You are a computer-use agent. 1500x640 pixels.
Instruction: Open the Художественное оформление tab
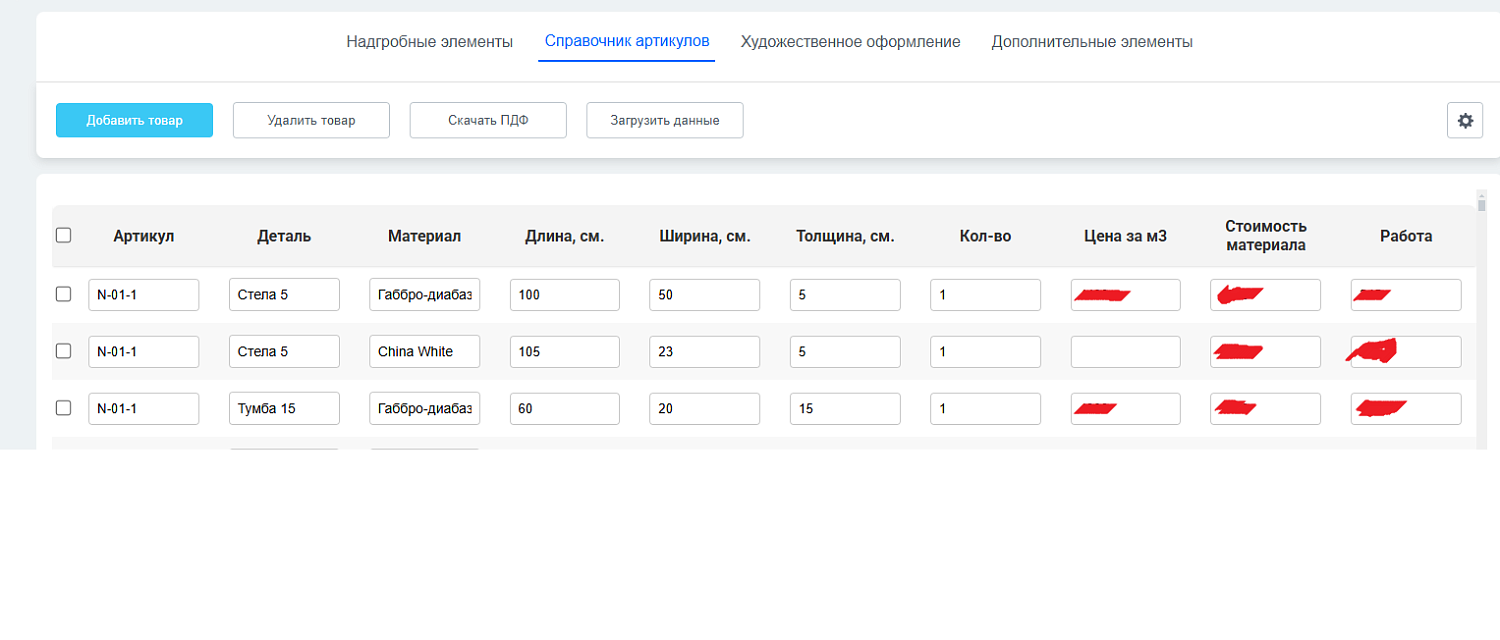click(x=851, y=41)
